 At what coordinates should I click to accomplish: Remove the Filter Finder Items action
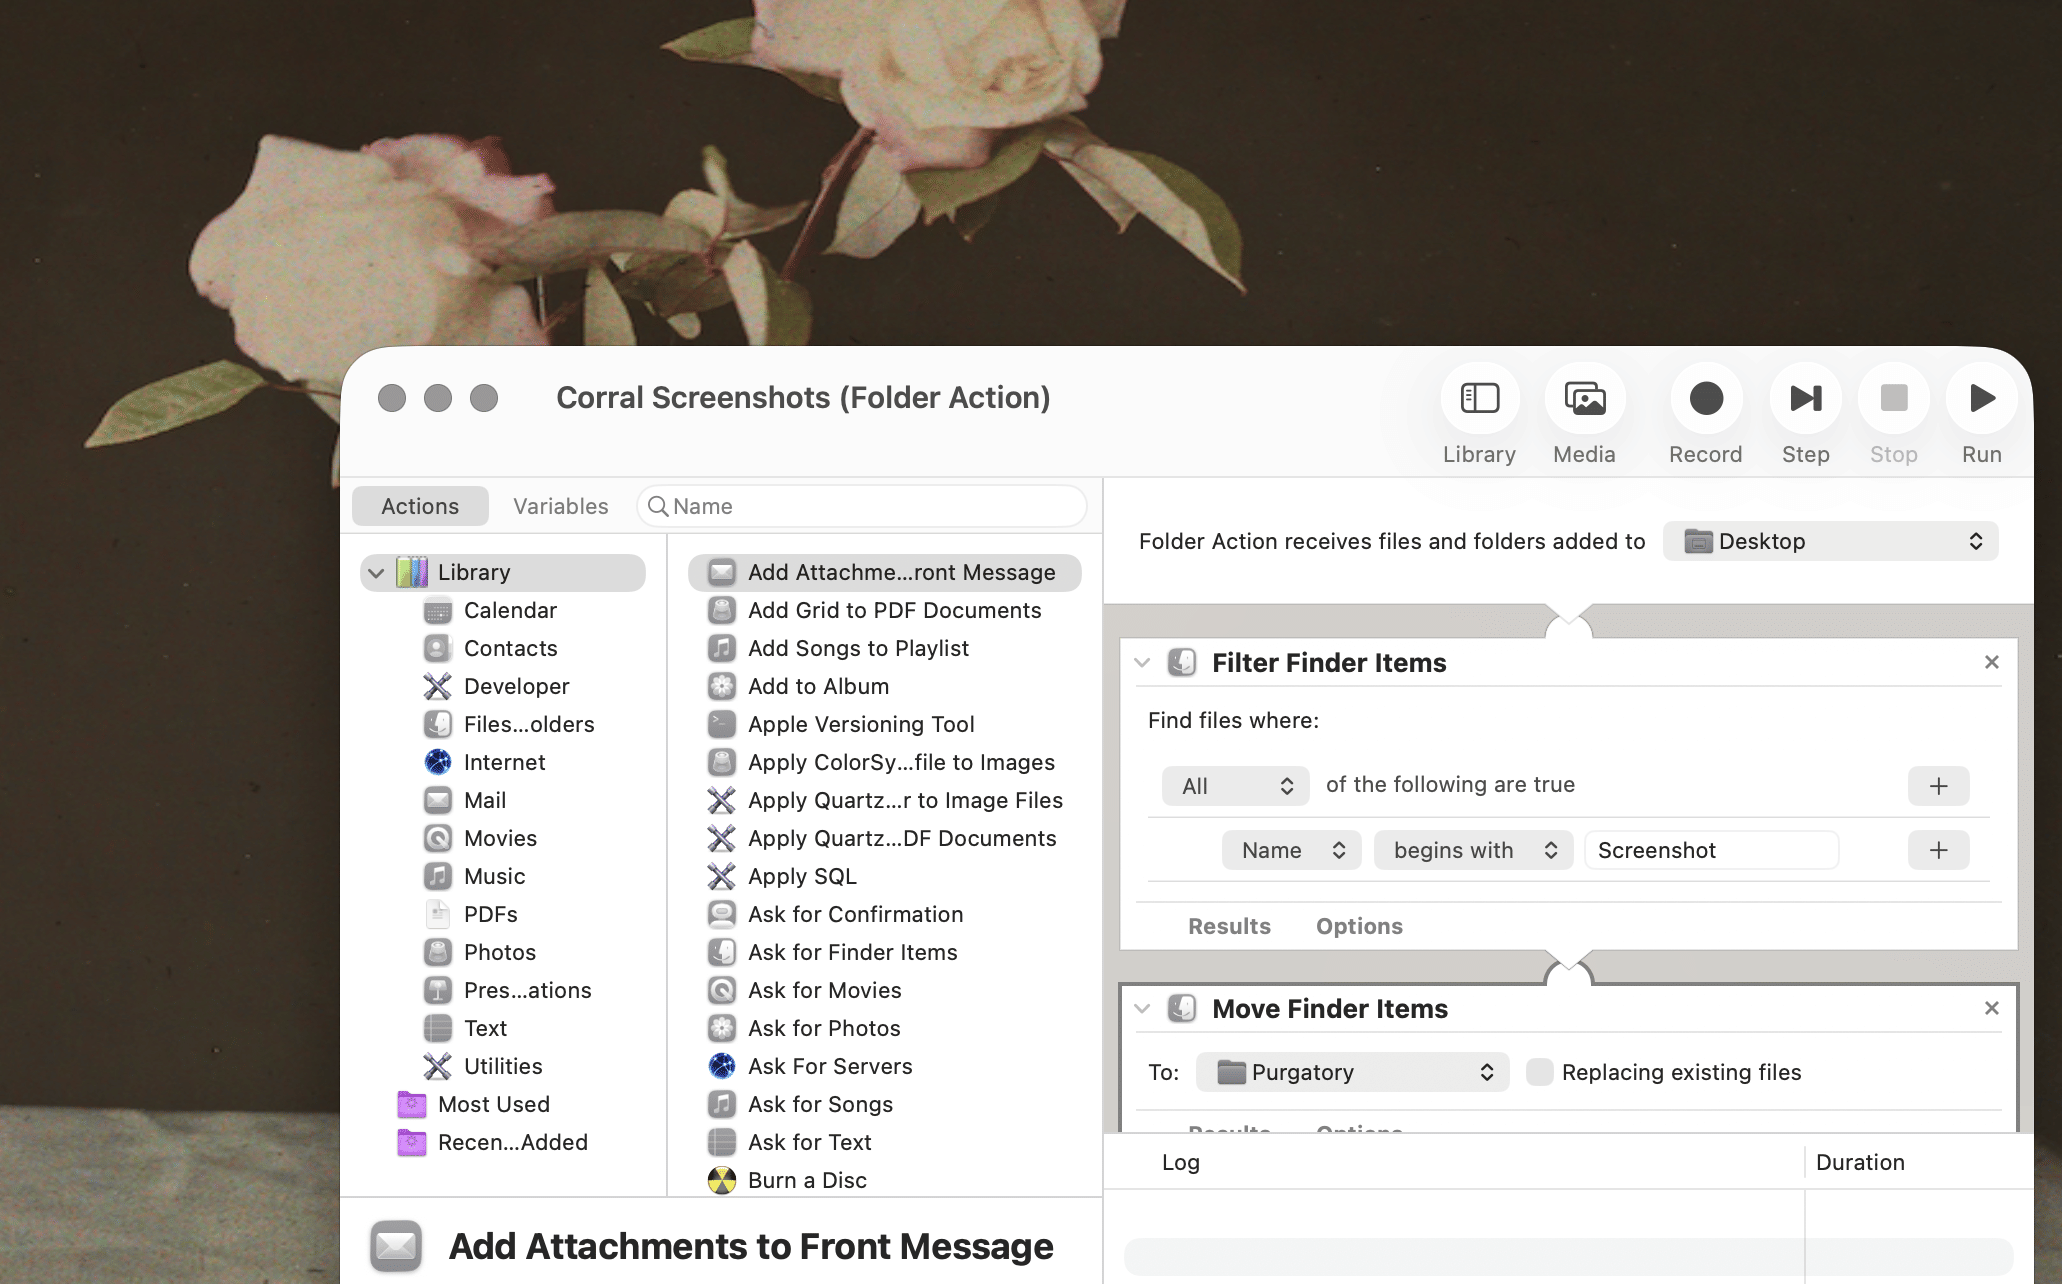1991,662
